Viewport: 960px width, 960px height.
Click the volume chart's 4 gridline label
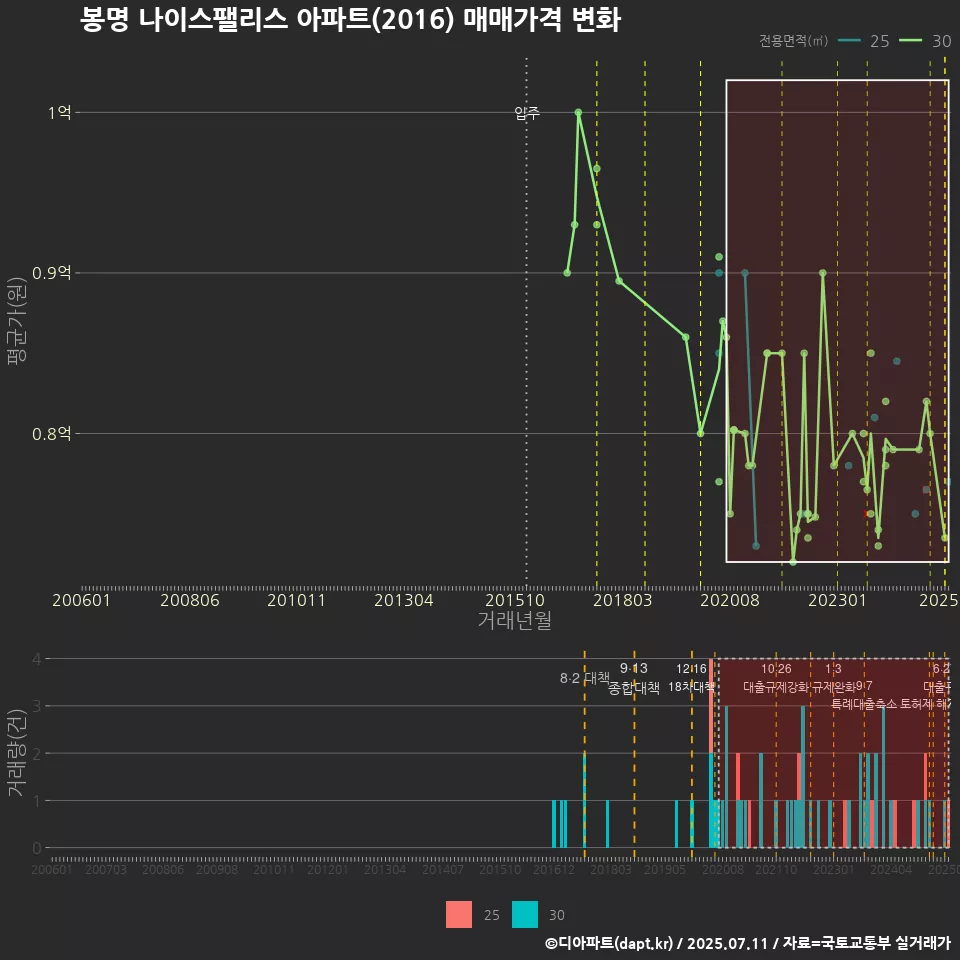pyautogui.click(x=37, y=659)
